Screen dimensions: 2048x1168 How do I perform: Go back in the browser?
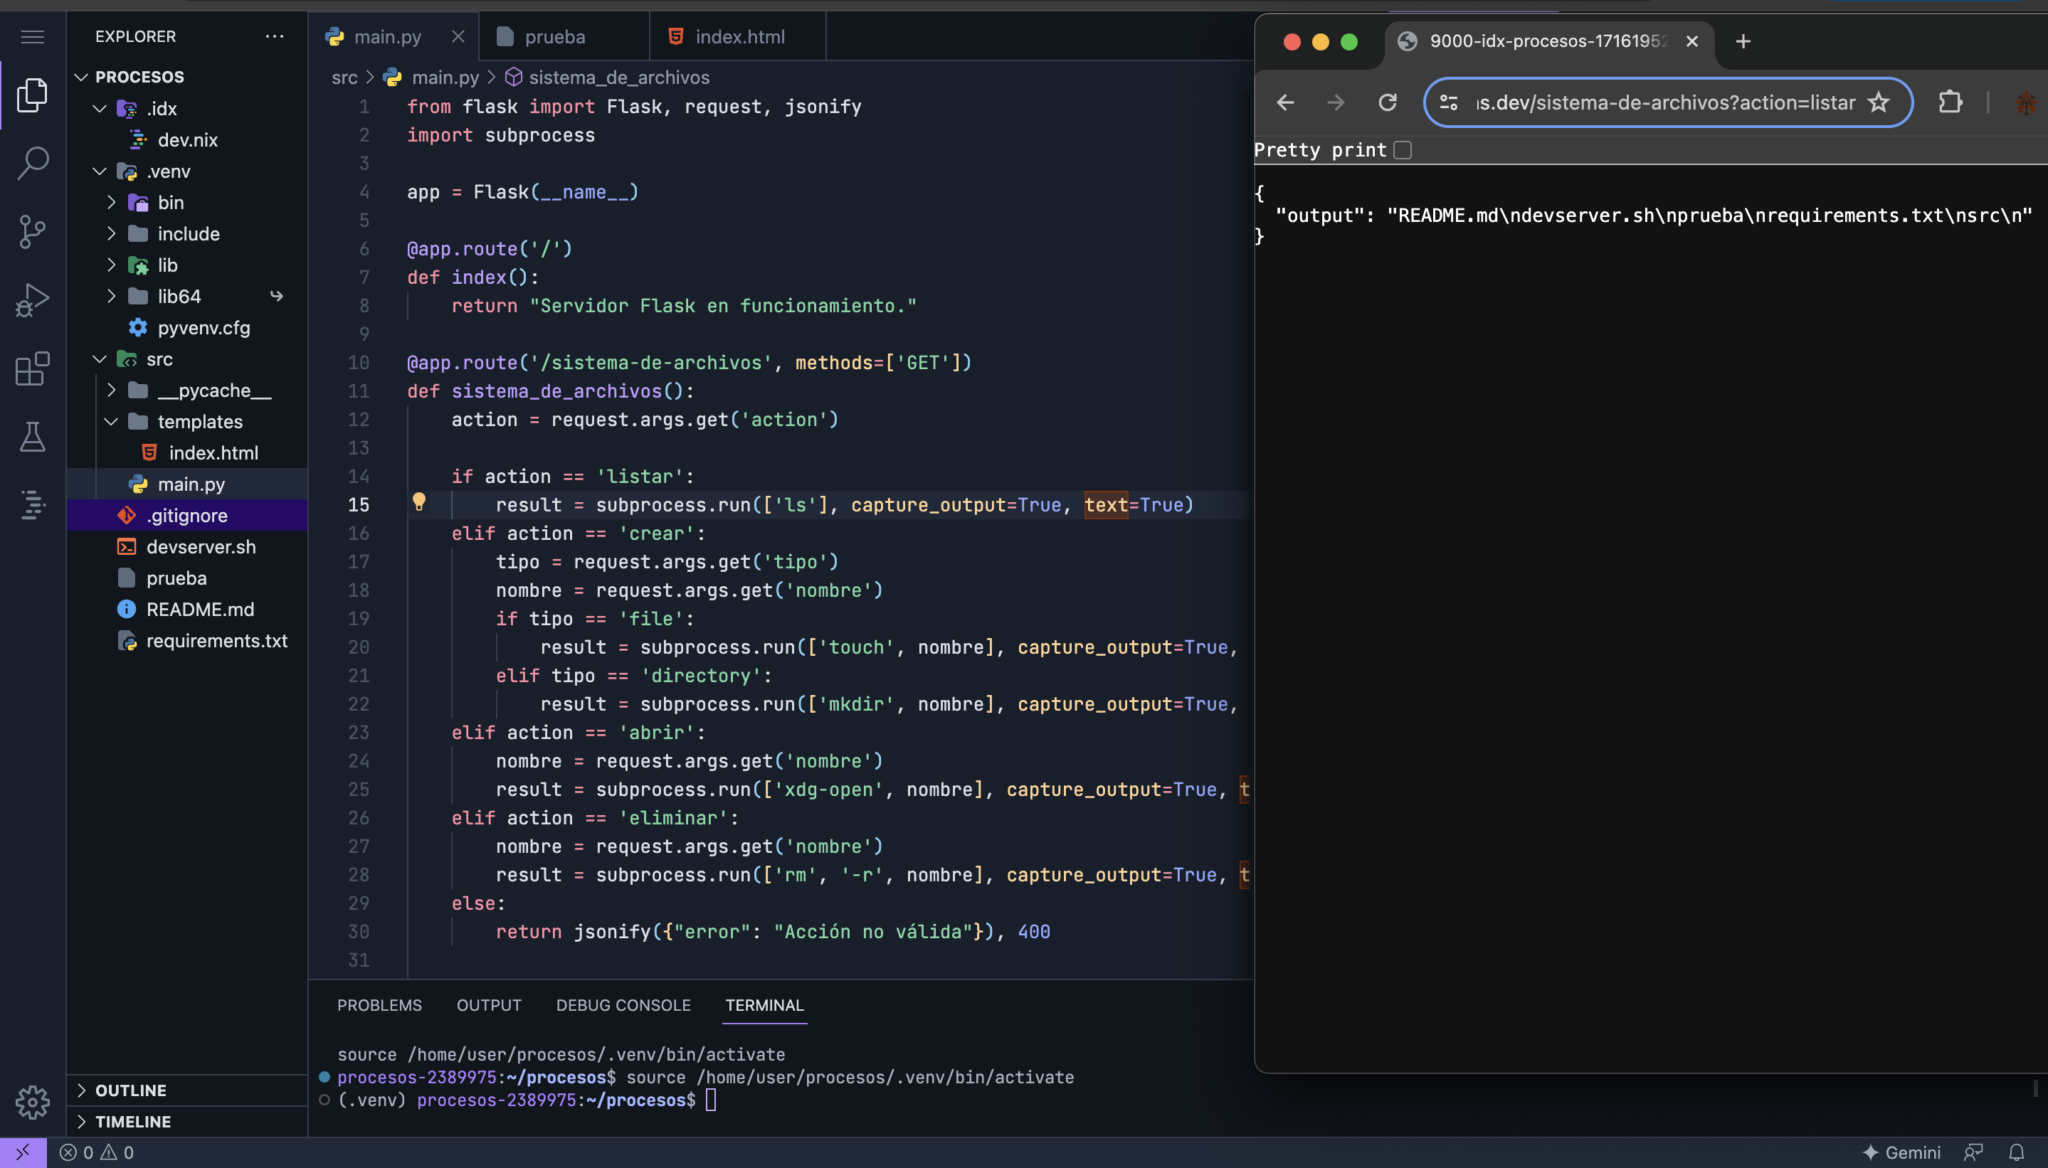[1284, 102]
